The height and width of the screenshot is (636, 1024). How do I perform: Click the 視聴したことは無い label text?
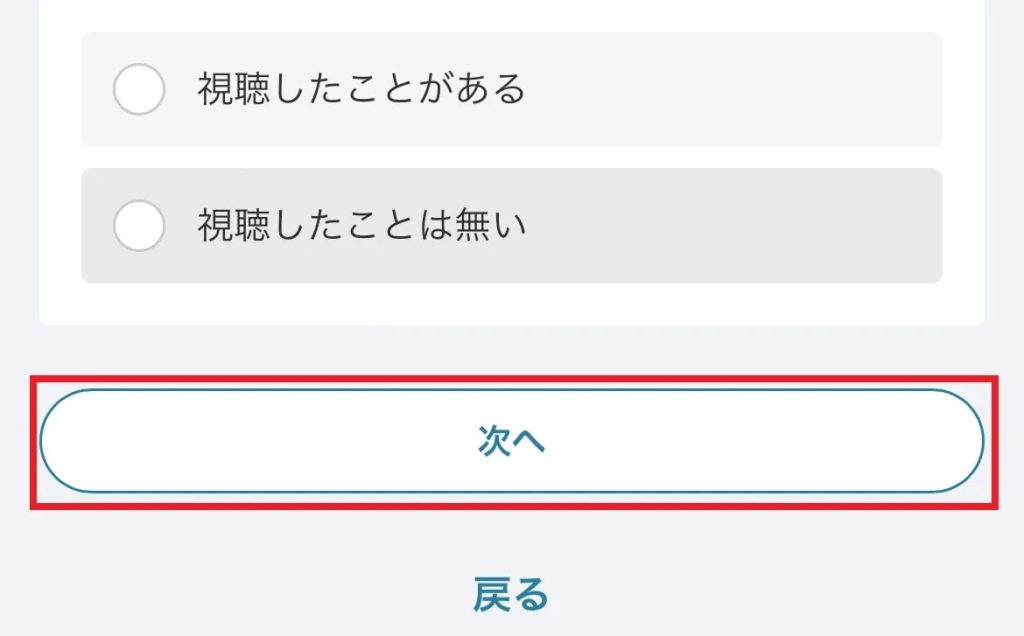tap(361, 226)
